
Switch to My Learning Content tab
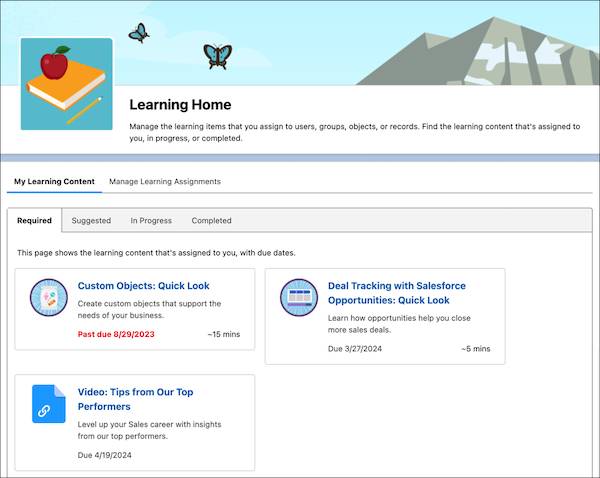54,181
